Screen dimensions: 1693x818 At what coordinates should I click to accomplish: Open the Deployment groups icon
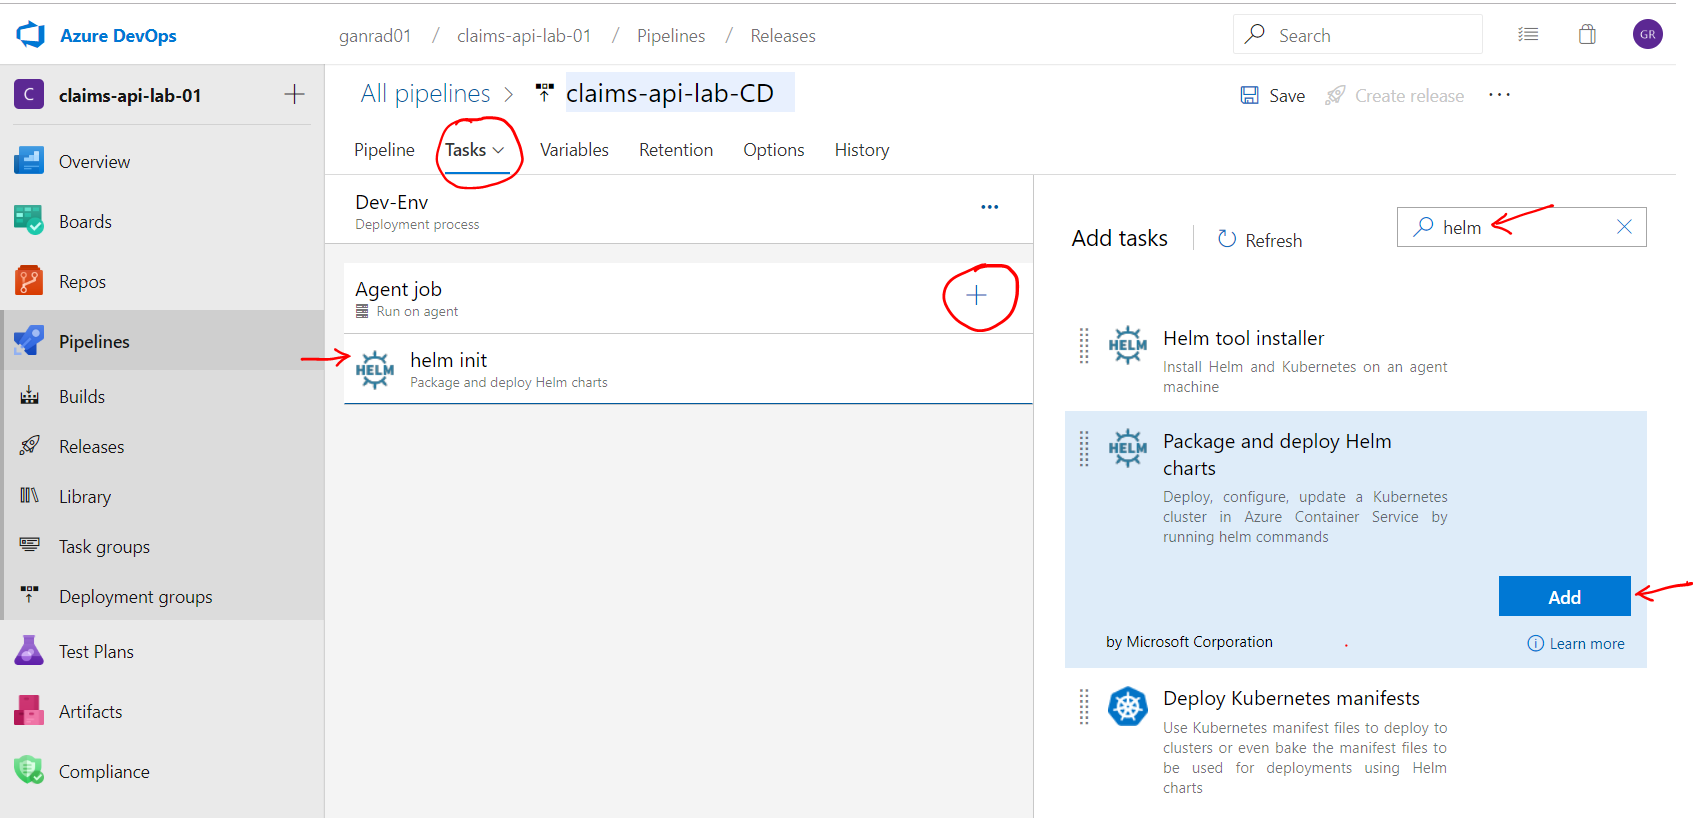coord(30,596)
